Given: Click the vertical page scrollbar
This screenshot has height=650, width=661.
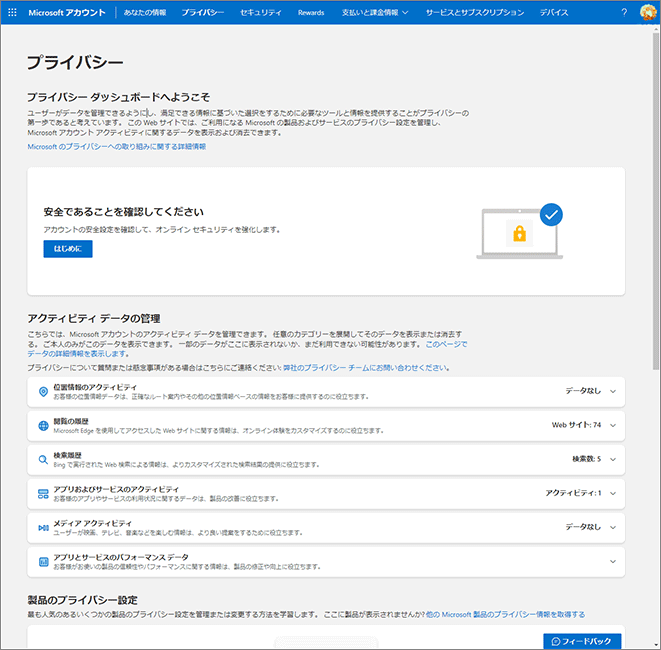Looking at the screenshot, I should point(656,202).
